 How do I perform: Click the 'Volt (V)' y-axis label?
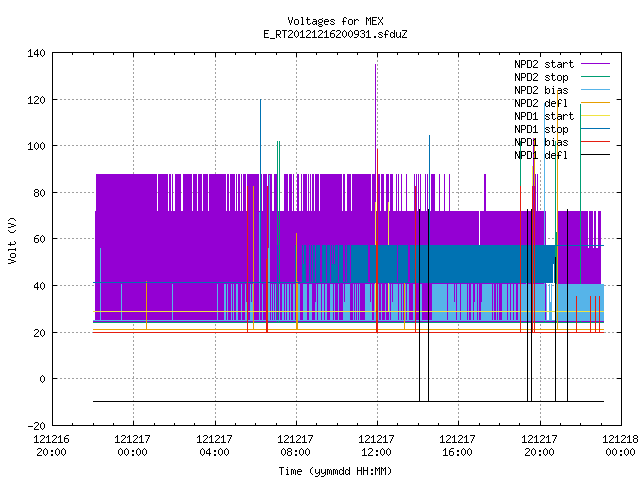pyautogui.click(x=12, y=240)
